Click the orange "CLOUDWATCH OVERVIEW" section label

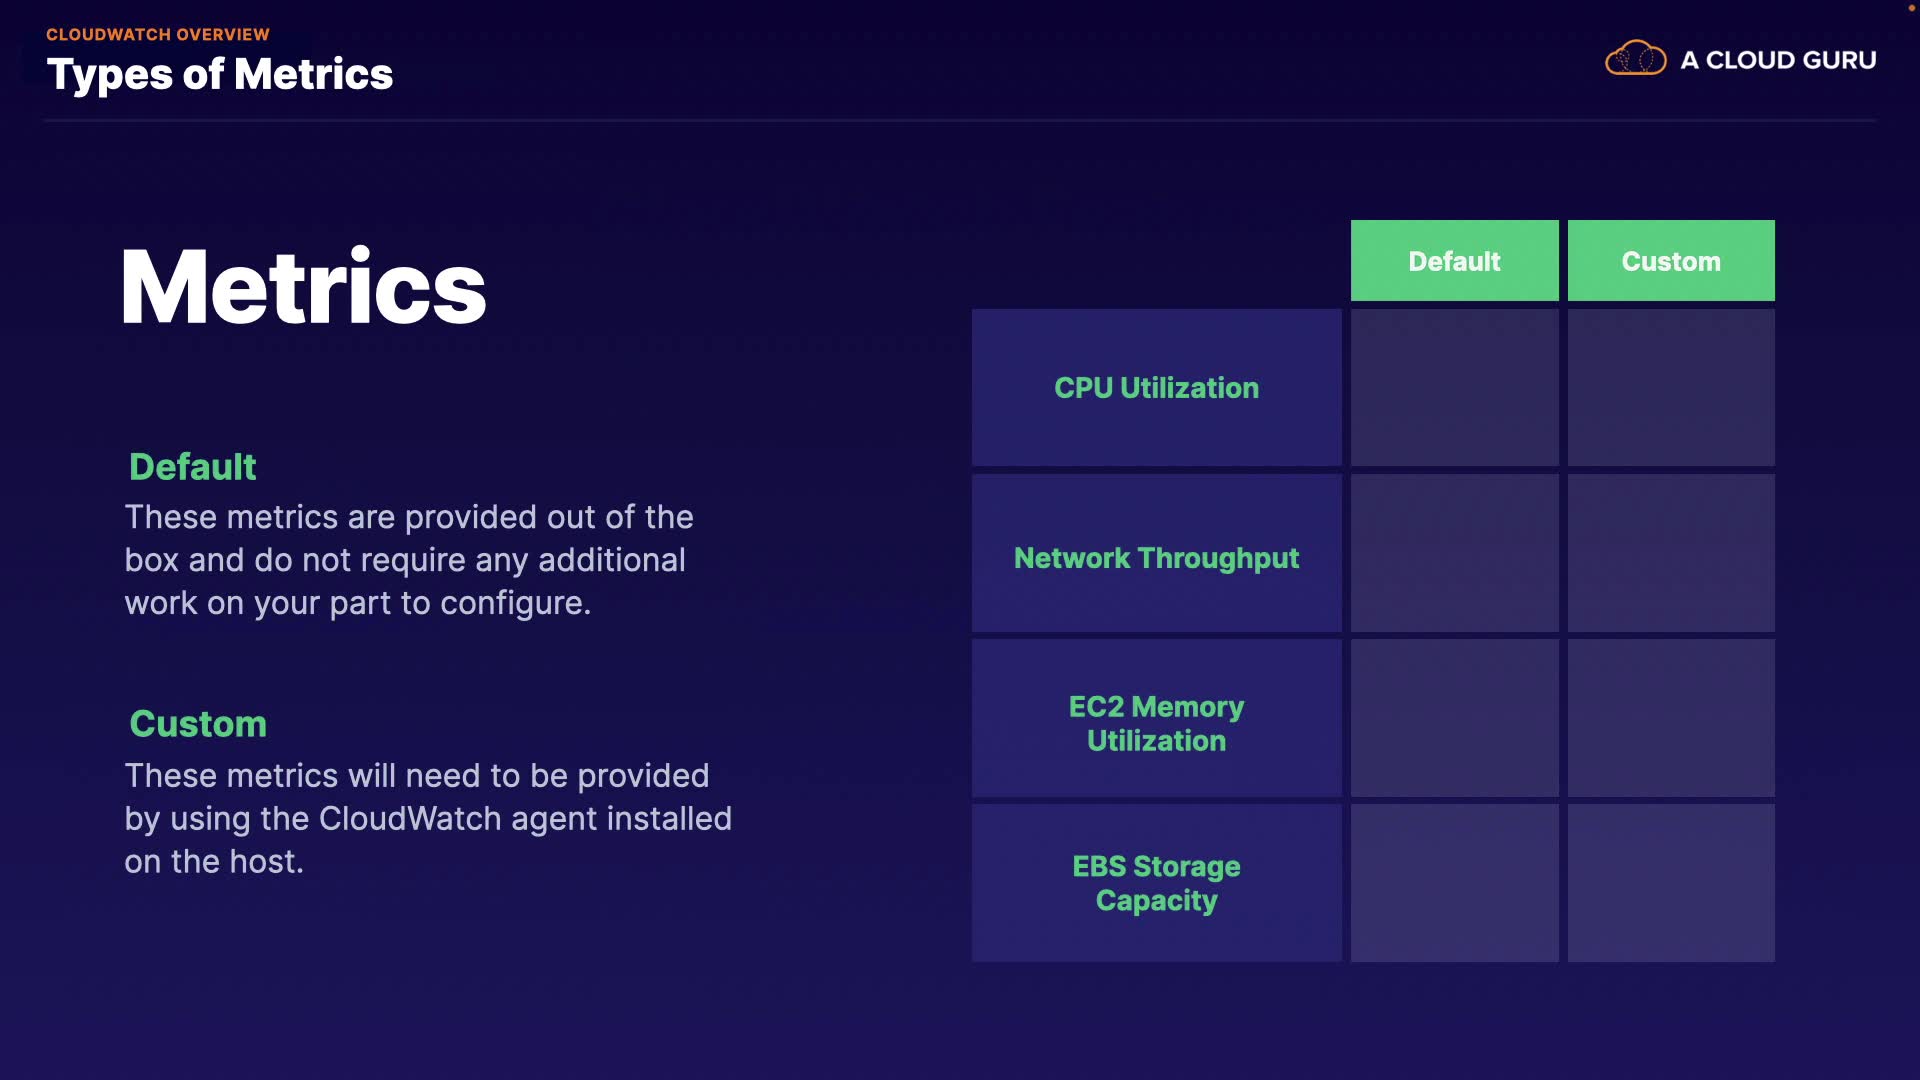158,34
